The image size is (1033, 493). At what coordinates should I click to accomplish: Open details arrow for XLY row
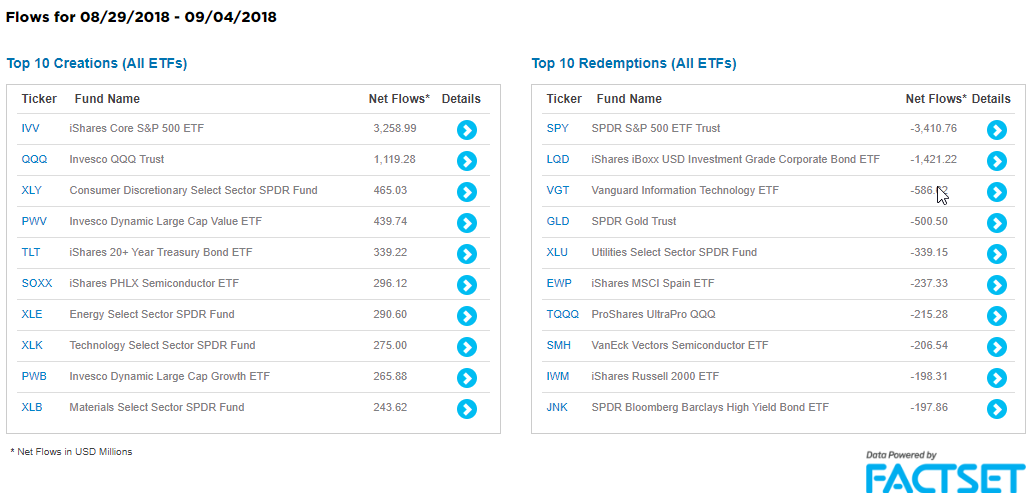pos(466,192)
